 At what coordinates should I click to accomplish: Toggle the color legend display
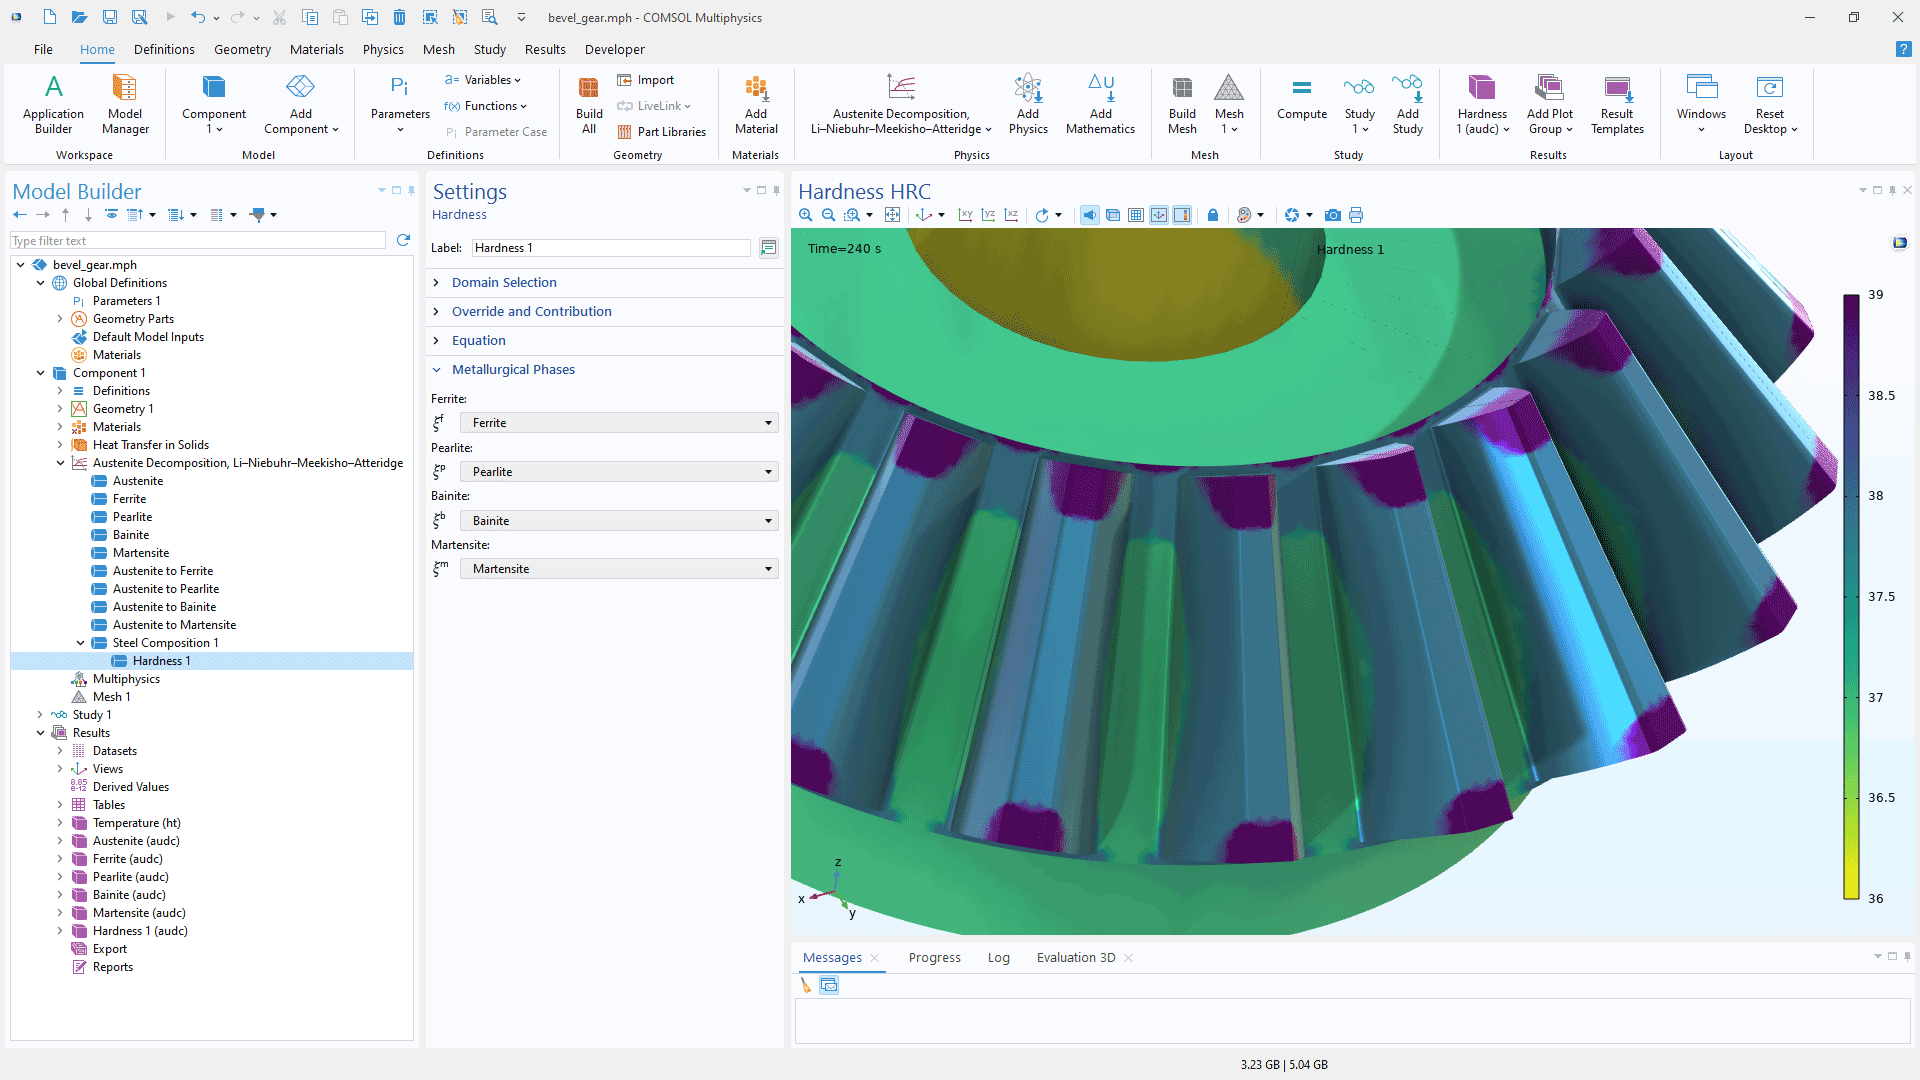[1182, 215]
